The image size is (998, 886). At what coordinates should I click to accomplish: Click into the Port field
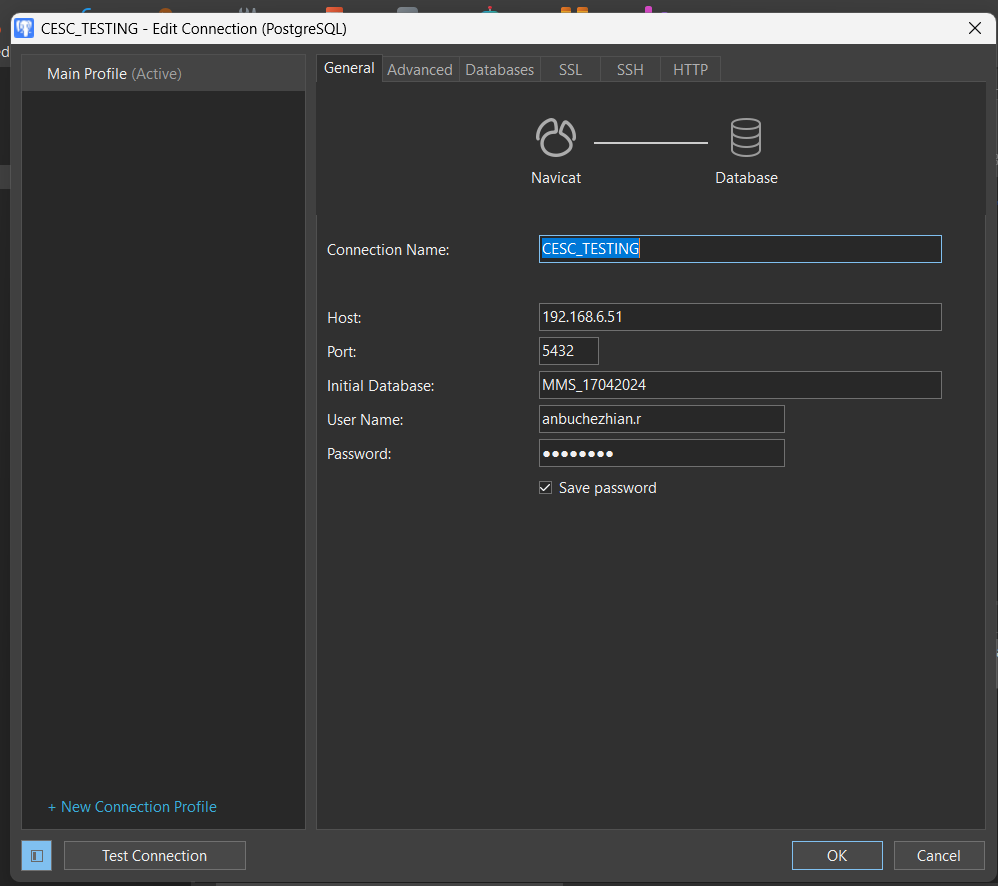coord(568,351)
